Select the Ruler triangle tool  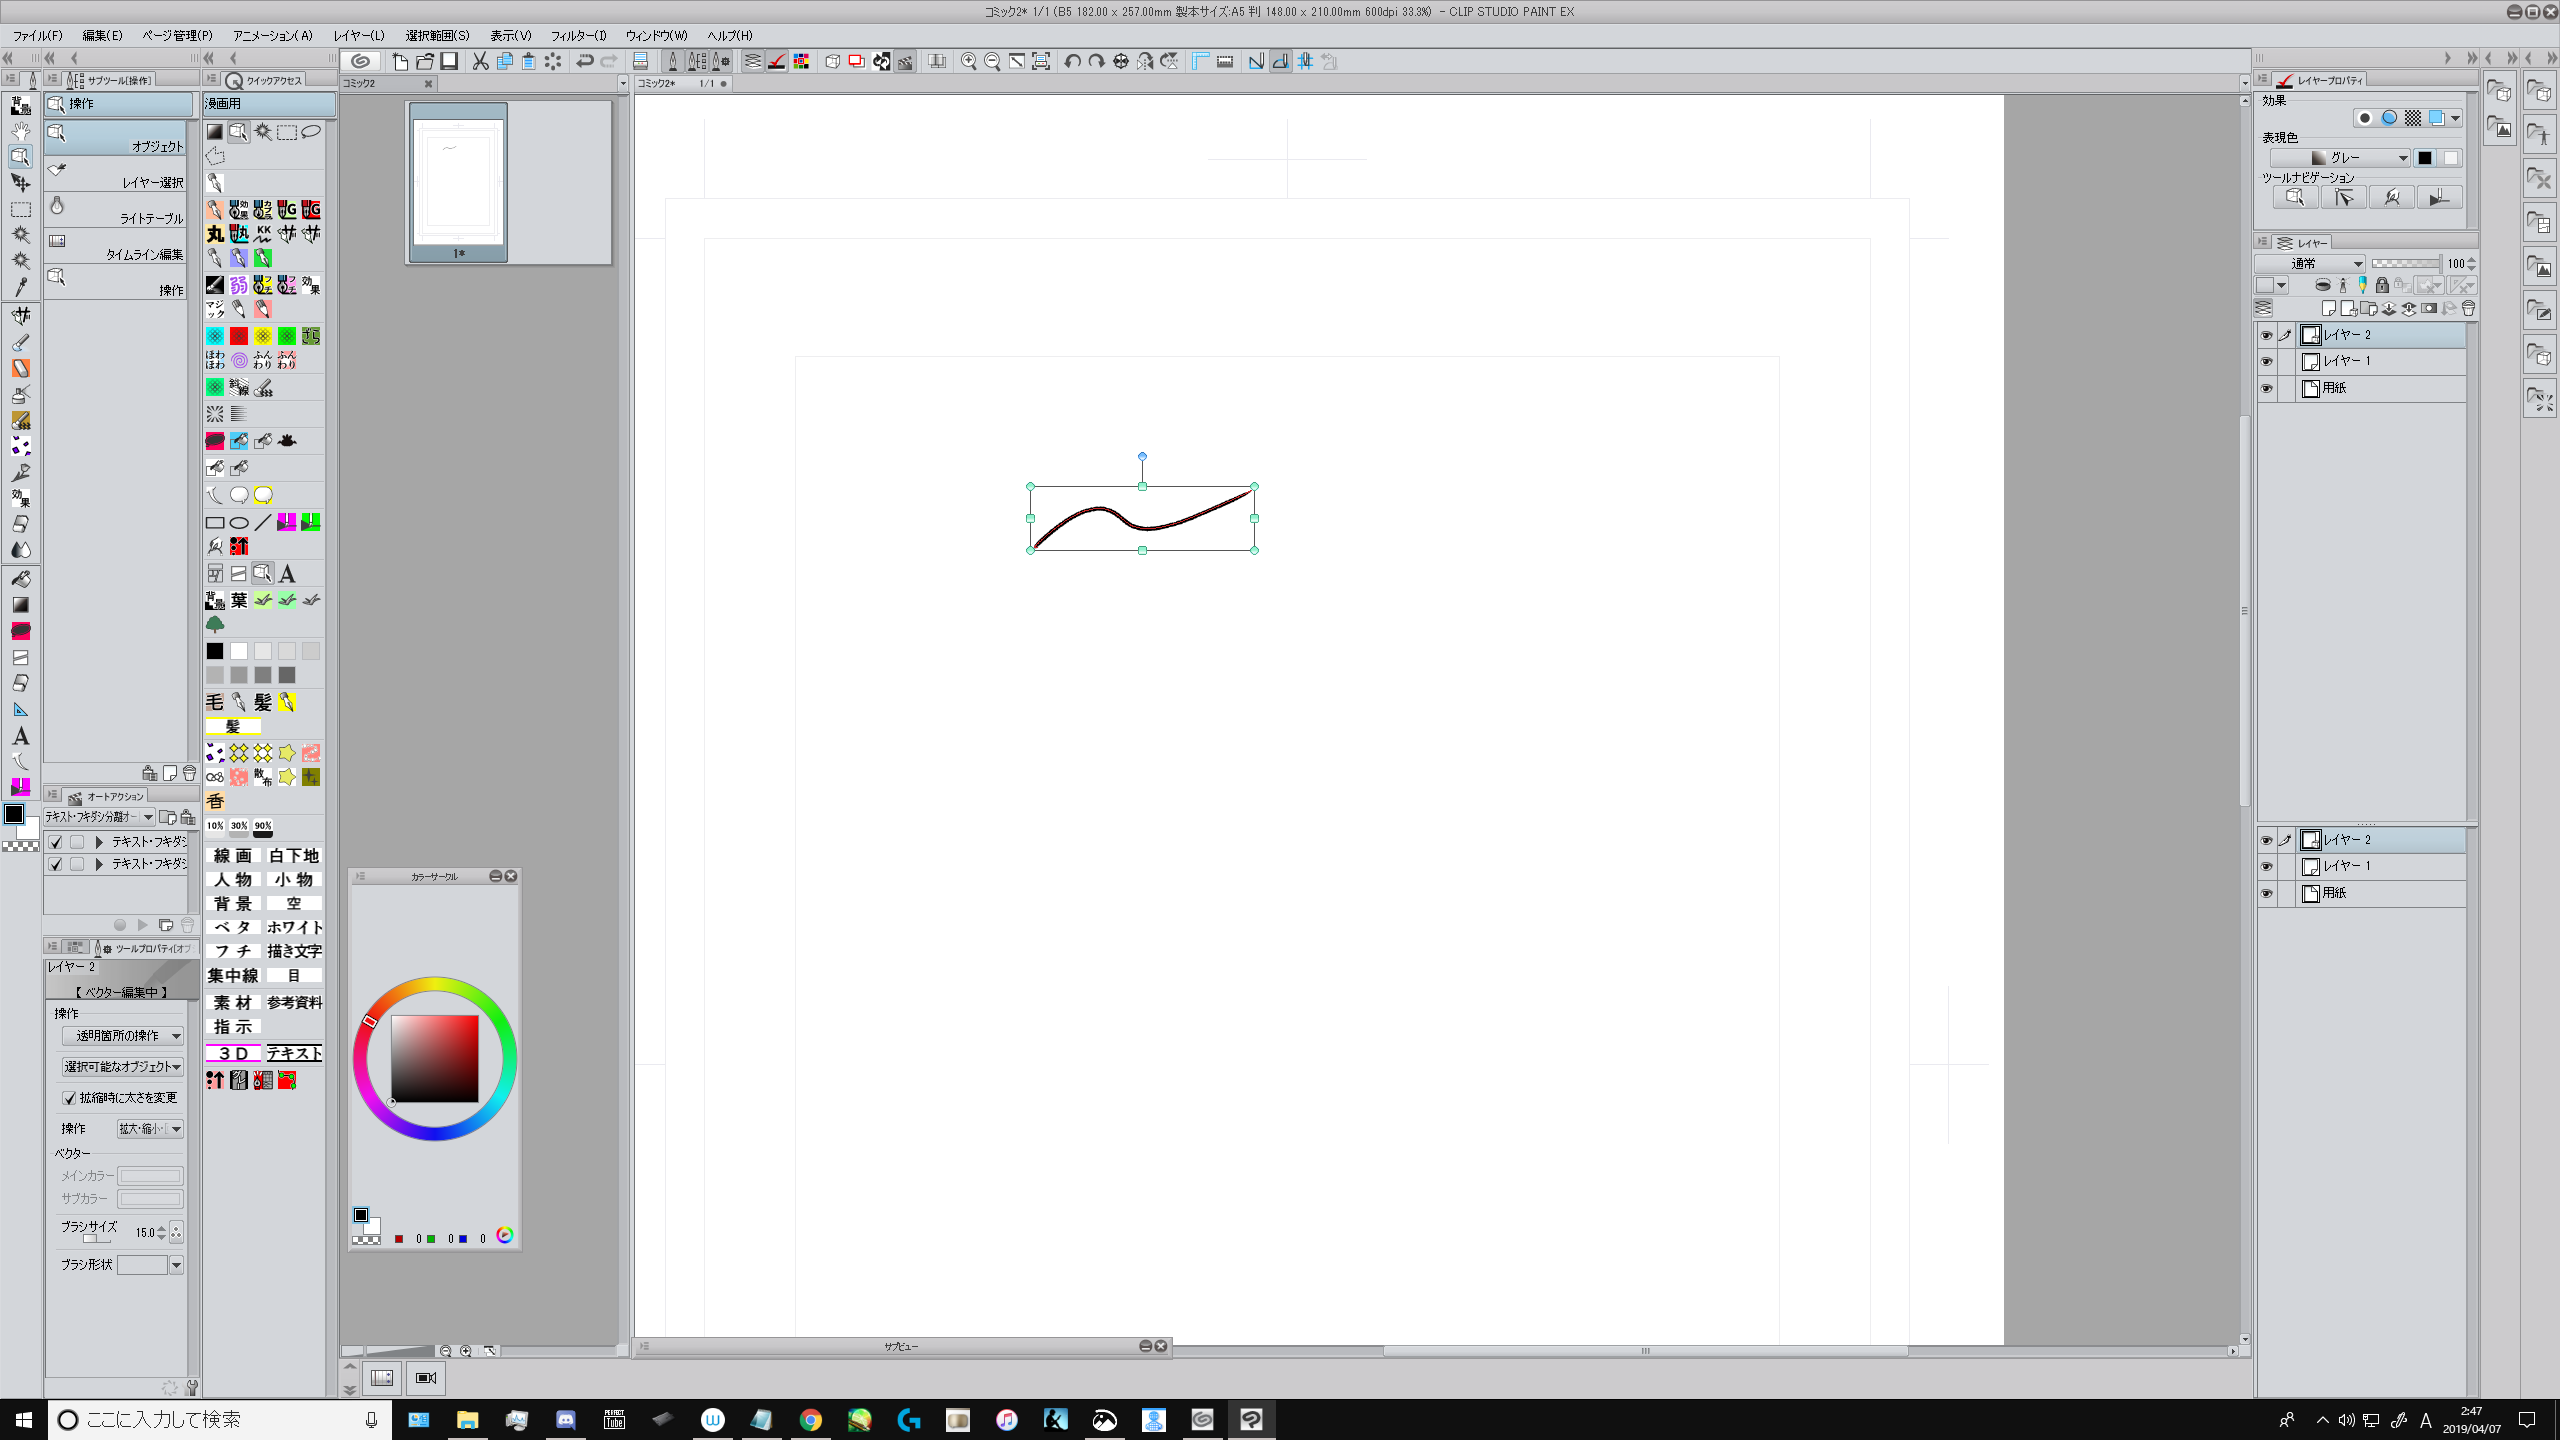pyautogui.click(x=20, y=709)
